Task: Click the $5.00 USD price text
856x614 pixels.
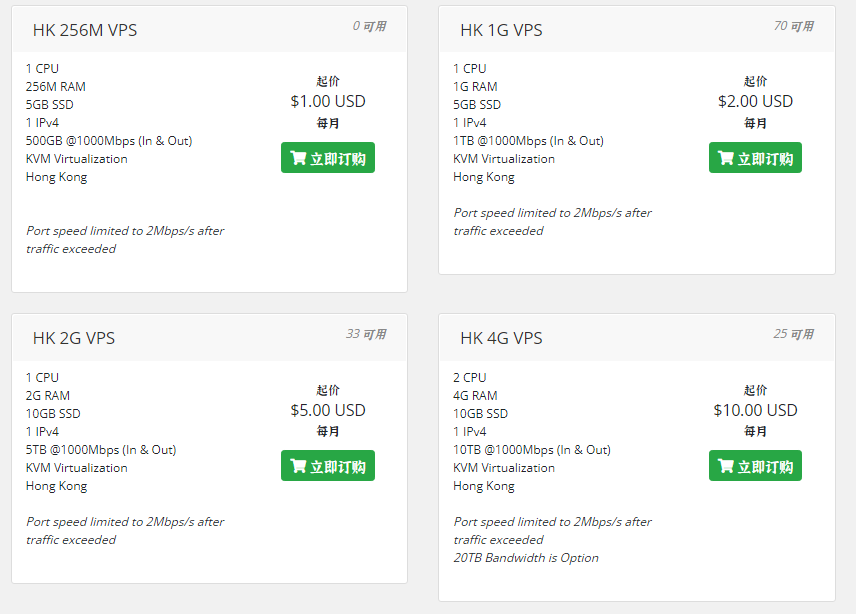Action: point(328,410)
